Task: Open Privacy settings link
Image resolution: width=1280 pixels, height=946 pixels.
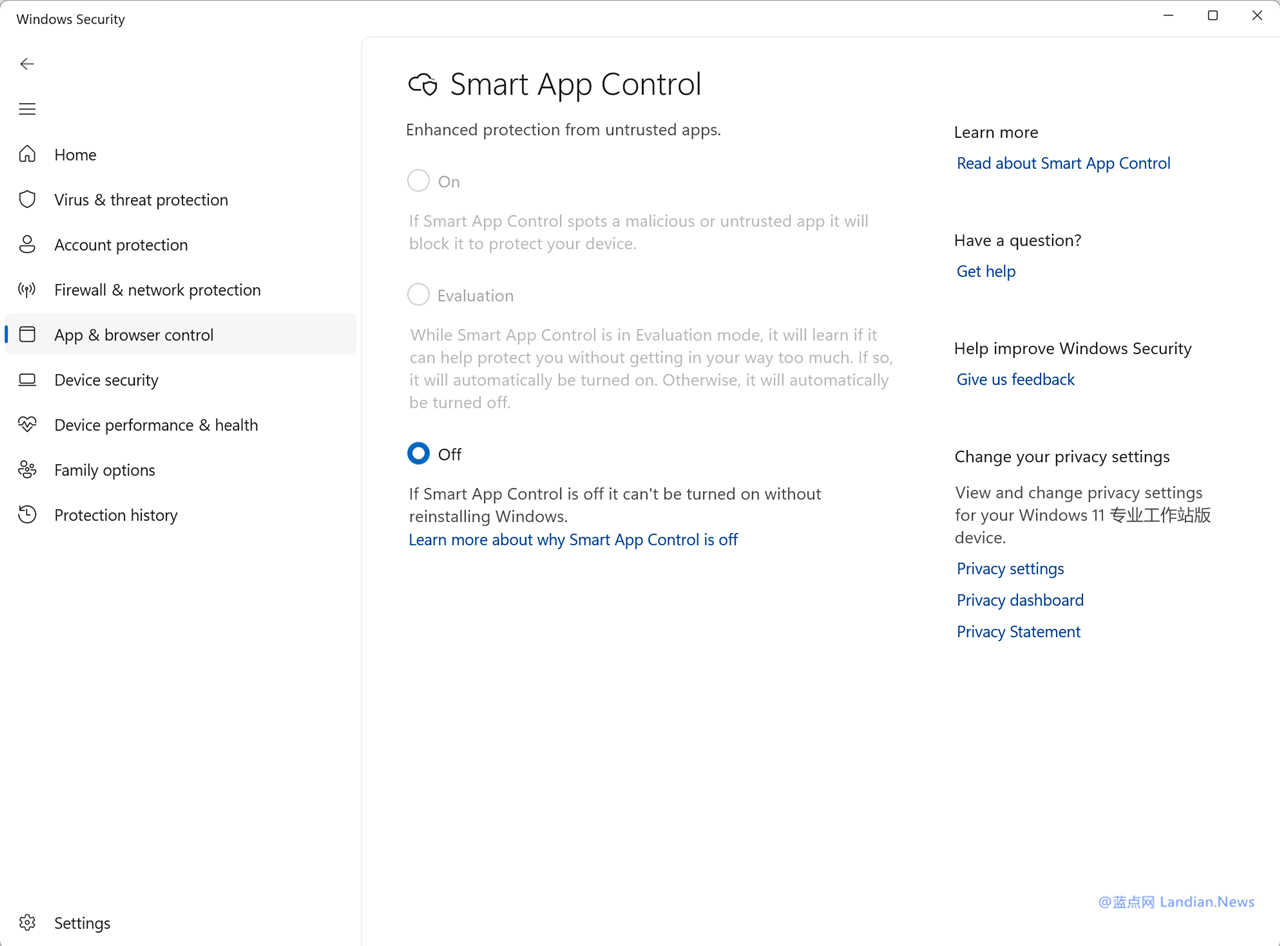Action: tap(1010, 568)
